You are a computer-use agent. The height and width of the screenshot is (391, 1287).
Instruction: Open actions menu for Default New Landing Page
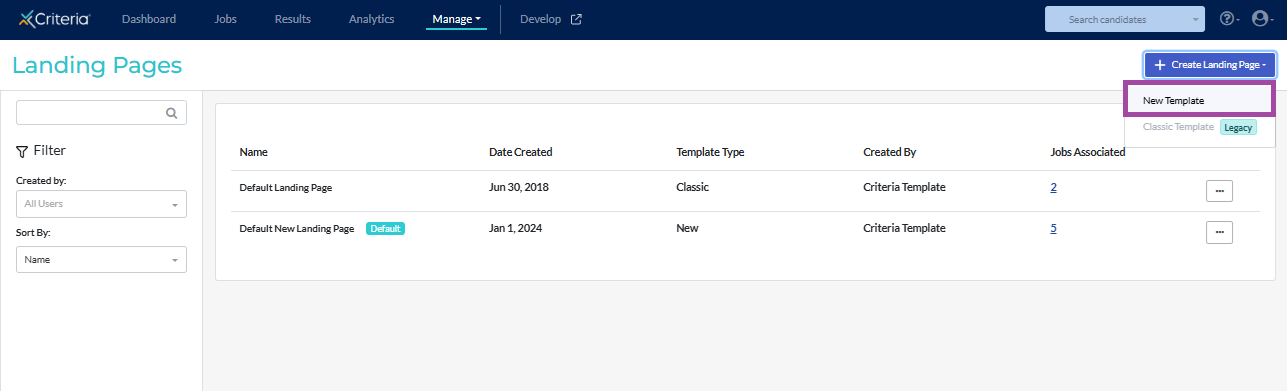point(1219,232)
